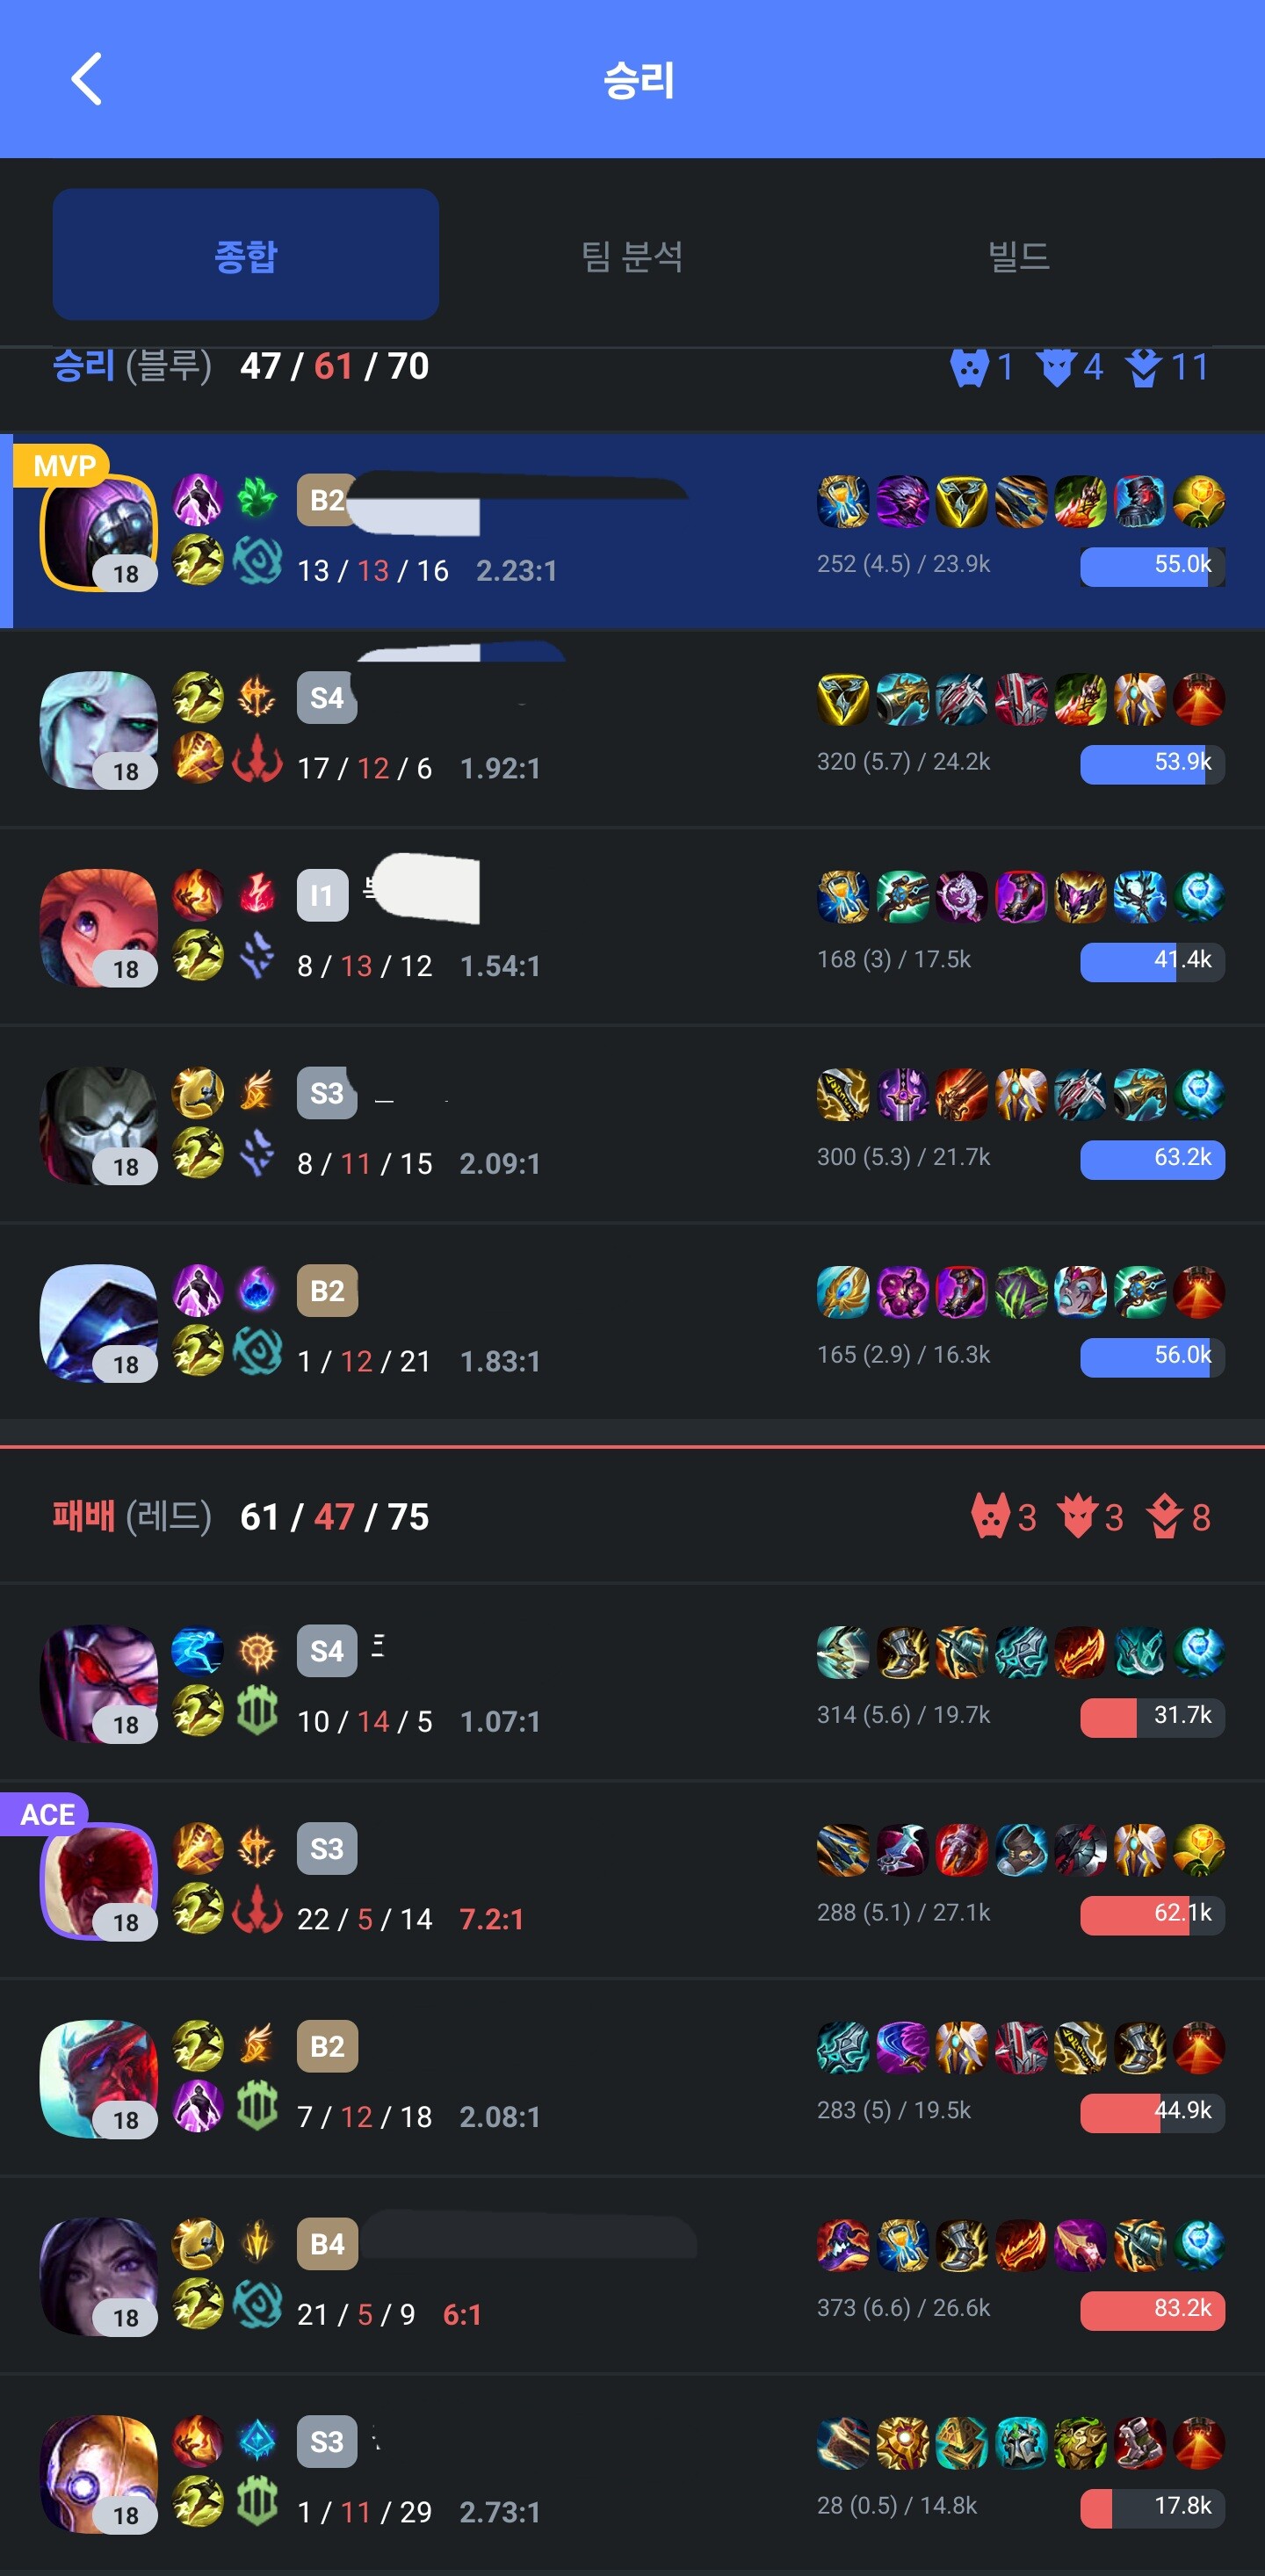Open the 빌드 tab
This screenshot has width=1265, height=2576.
tap(1018, 256)
